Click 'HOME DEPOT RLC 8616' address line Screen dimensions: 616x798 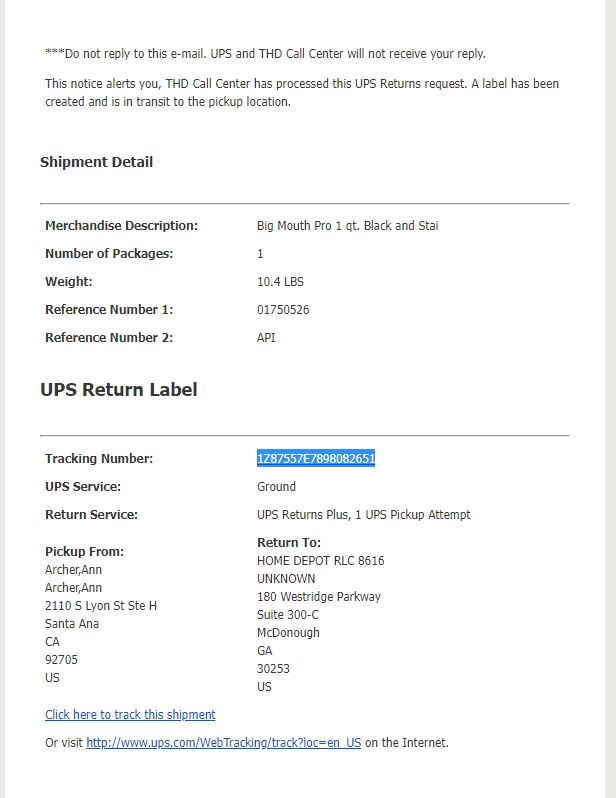pos(321,561)
